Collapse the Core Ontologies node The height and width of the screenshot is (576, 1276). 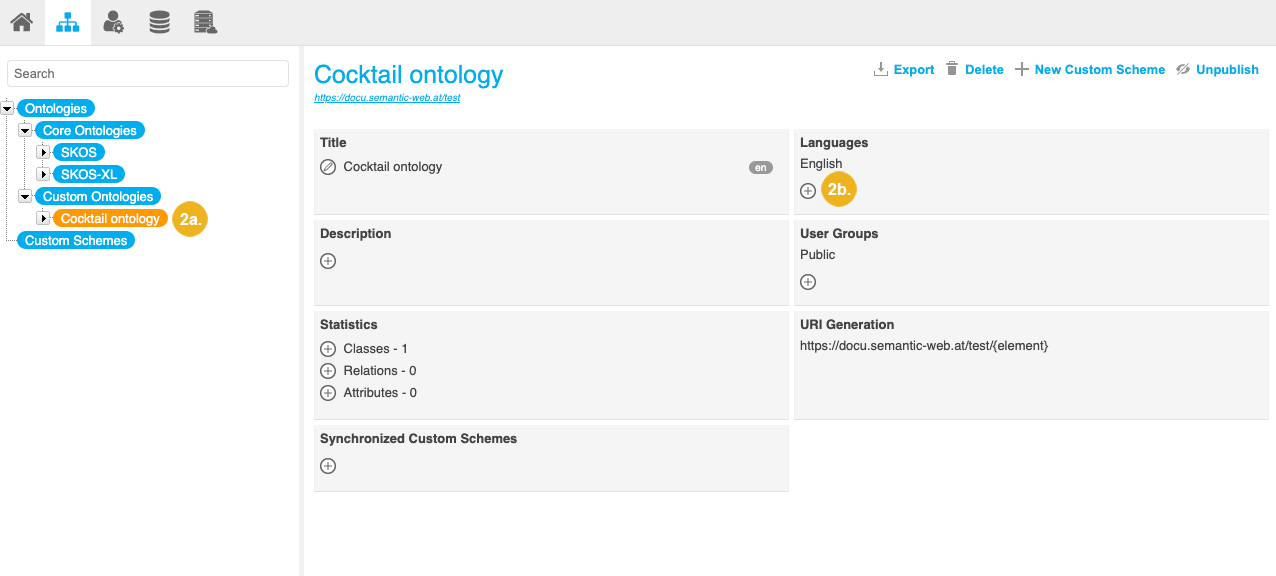click(x=26, y=130)
